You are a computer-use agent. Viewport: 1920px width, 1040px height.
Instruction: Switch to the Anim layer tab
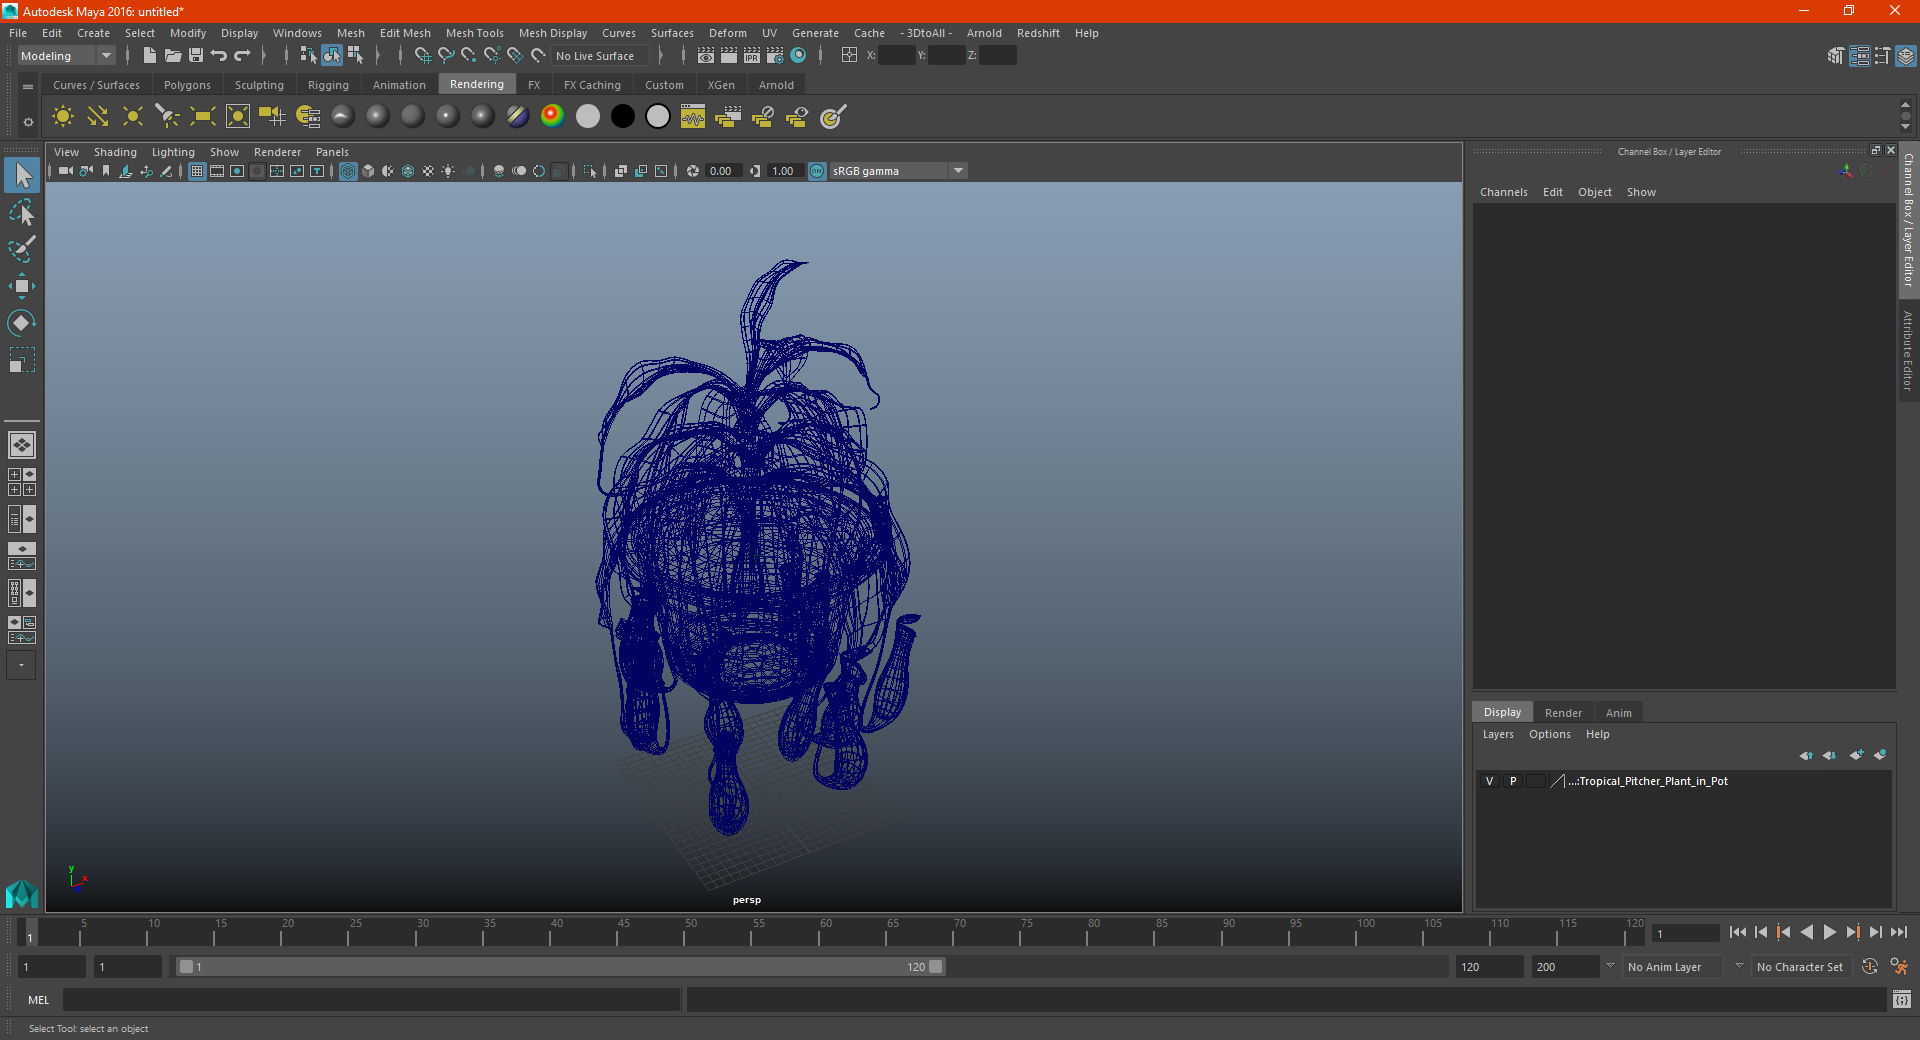point(1618,713)
